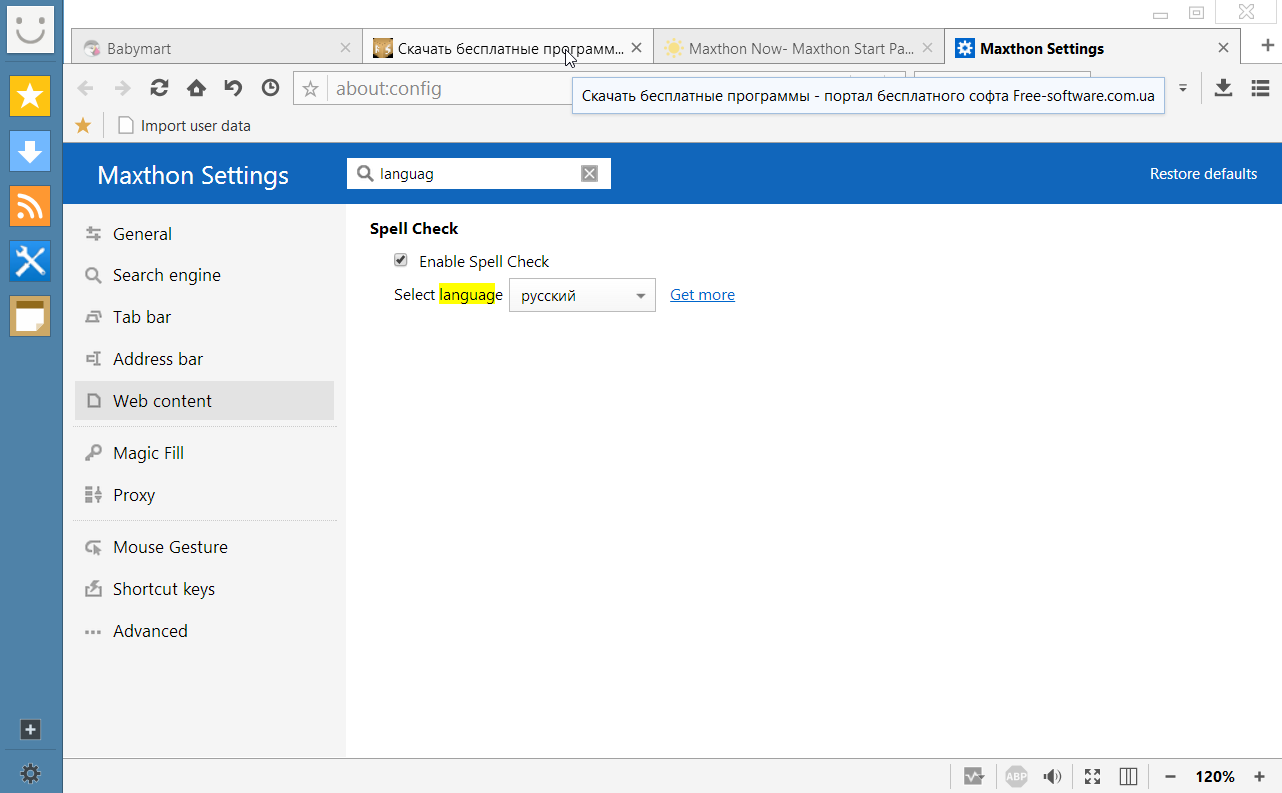Bookmark page with address bar star
1282x793 pixels.
(311, 89)
